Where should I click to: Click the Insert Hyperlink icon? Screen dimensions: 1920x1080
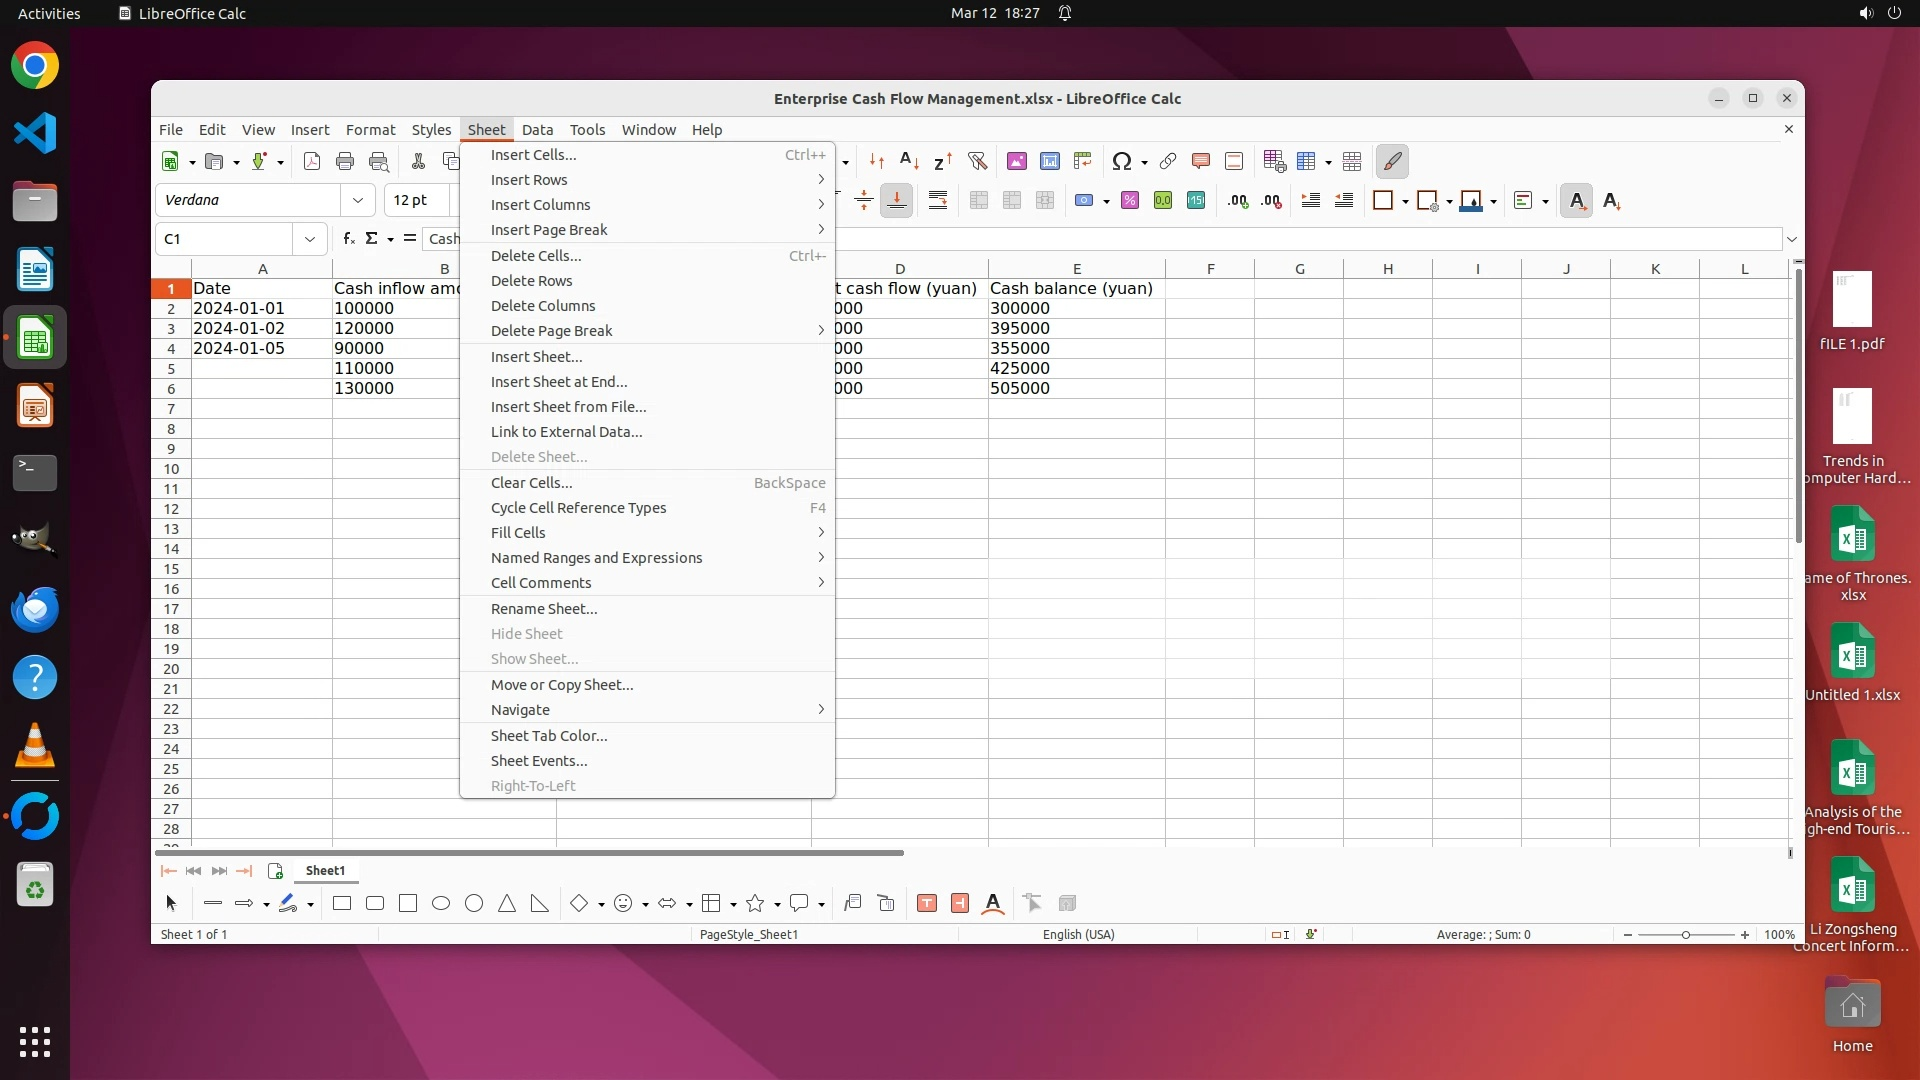1168,161
